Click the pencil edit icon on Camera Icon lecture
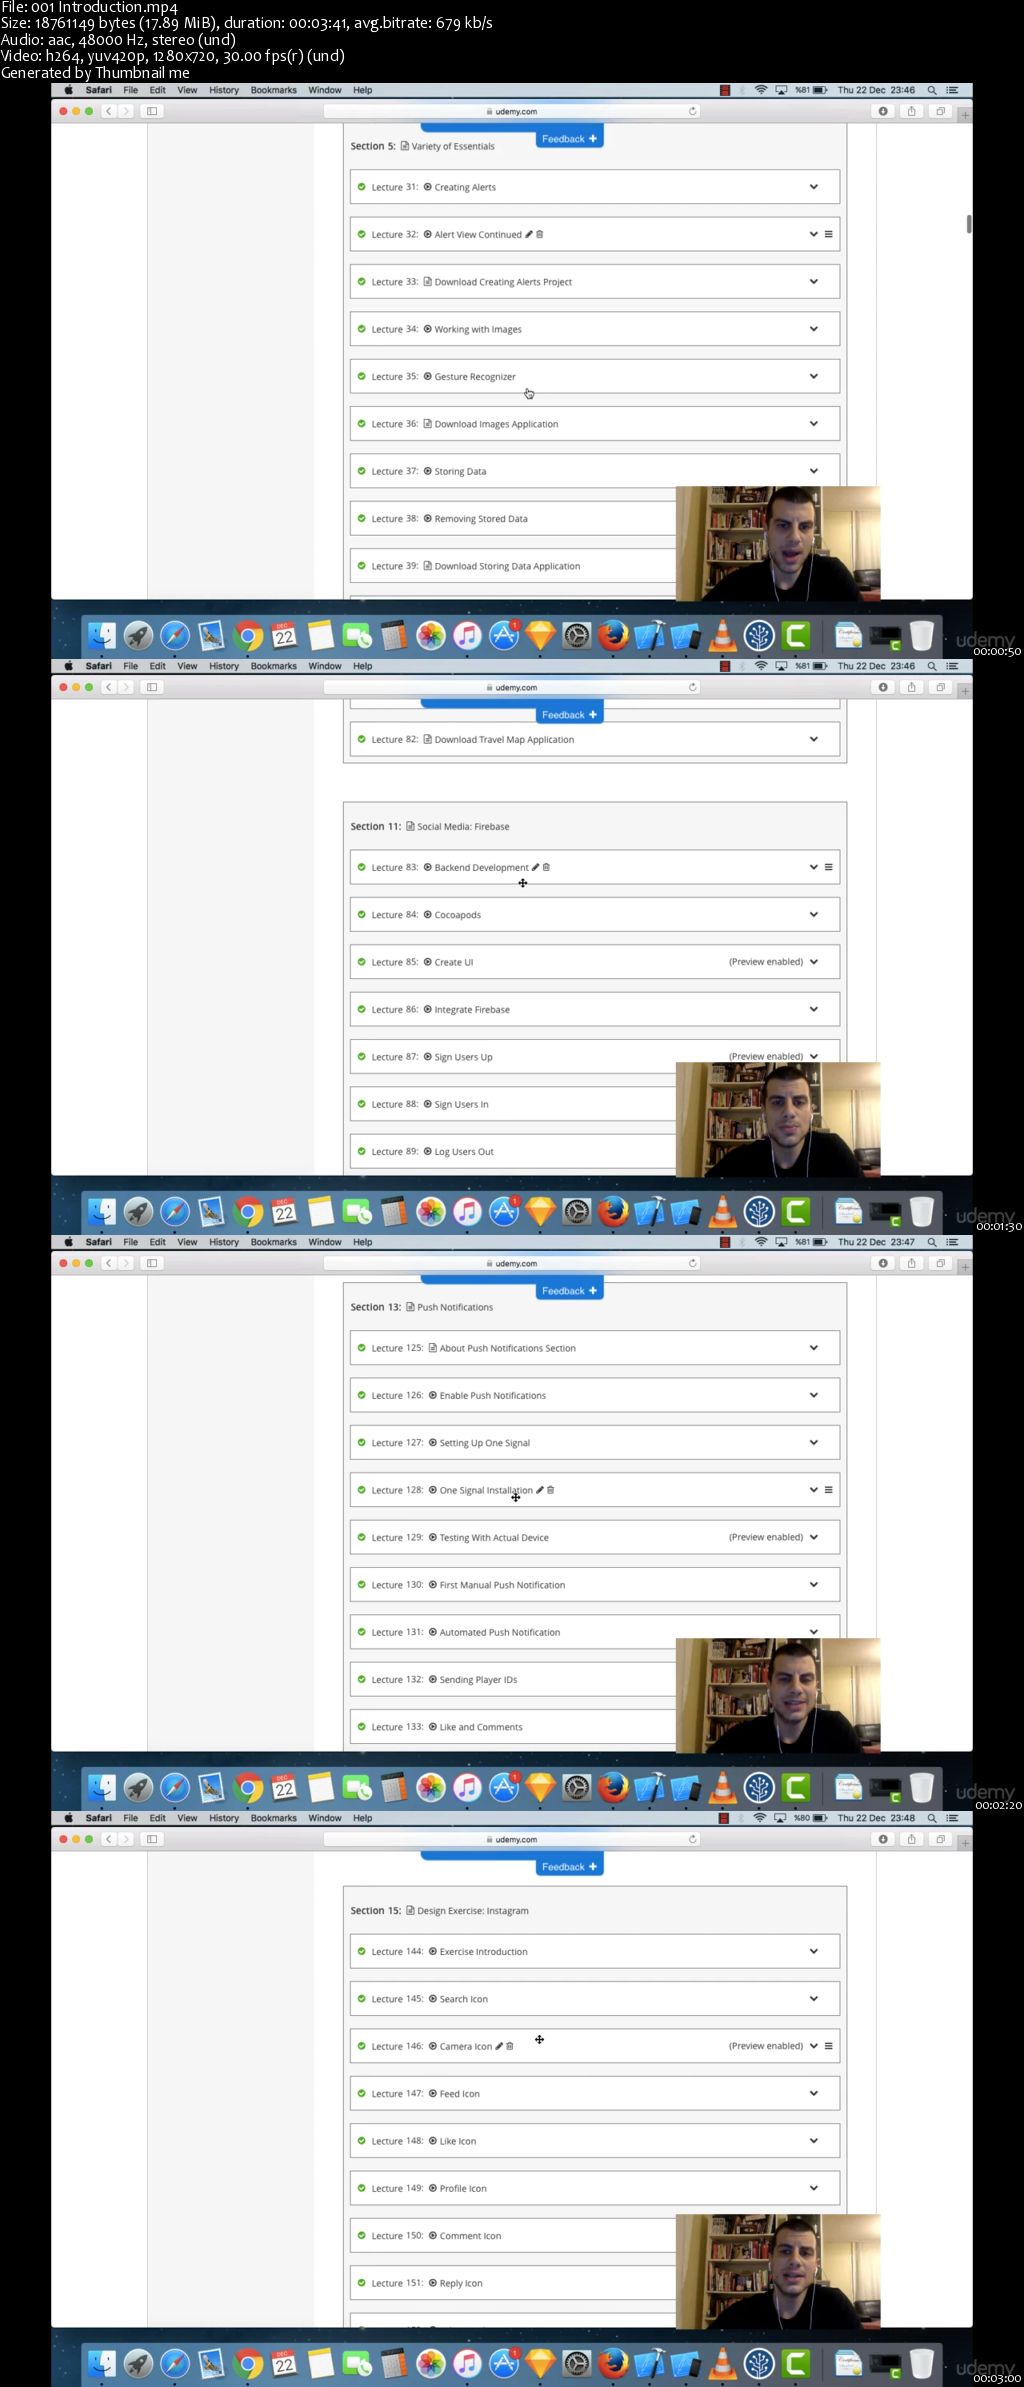The width and height of the screenshot is (1024, 2387). (499, 2046)
